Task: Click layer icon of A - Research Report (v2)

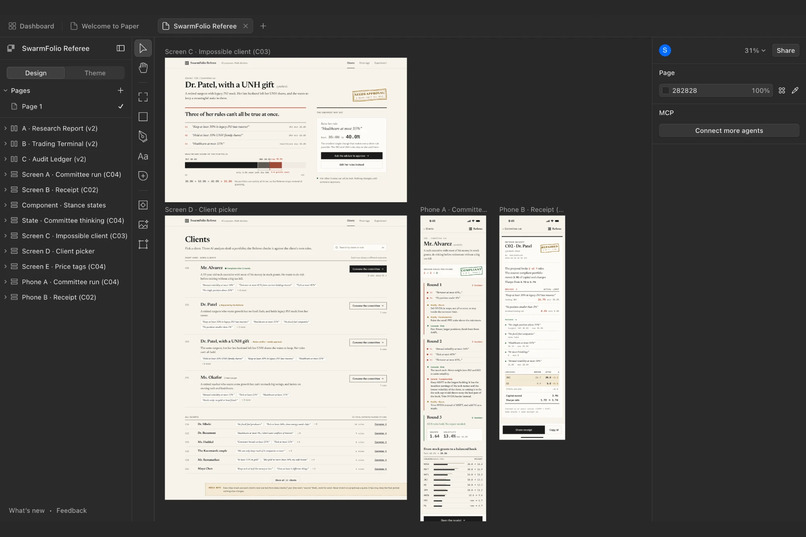Action: (x=14, y=128)
